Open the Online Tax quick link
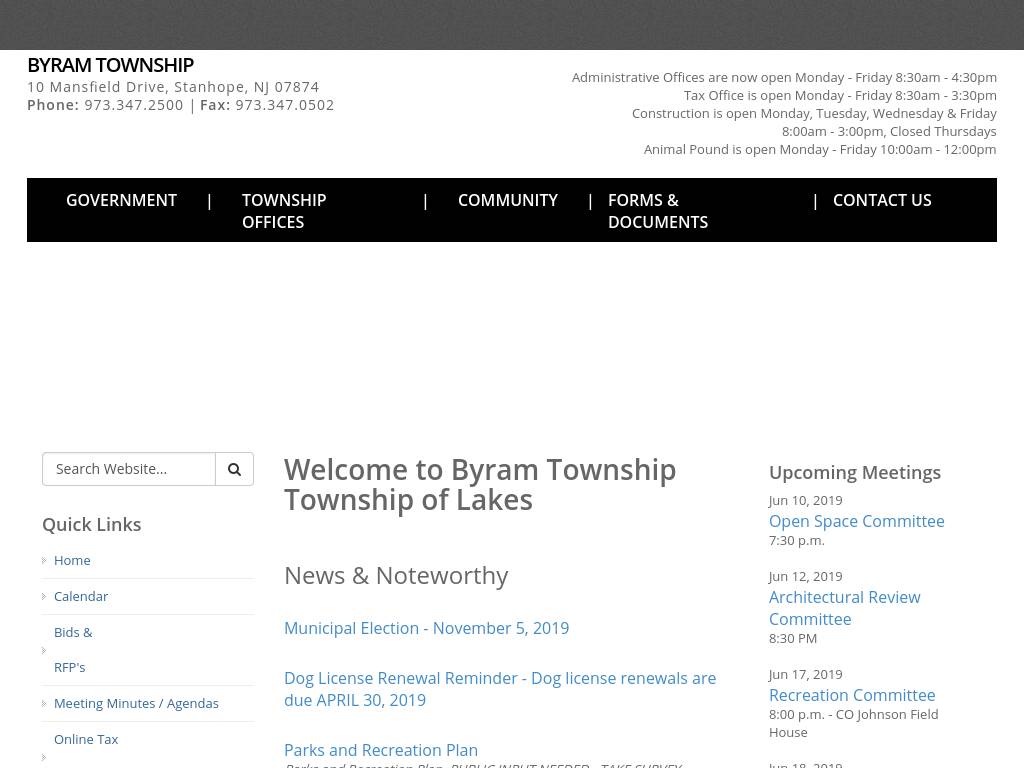The image size is (1024, 768). pyautogui.click(x=86, y=739)
